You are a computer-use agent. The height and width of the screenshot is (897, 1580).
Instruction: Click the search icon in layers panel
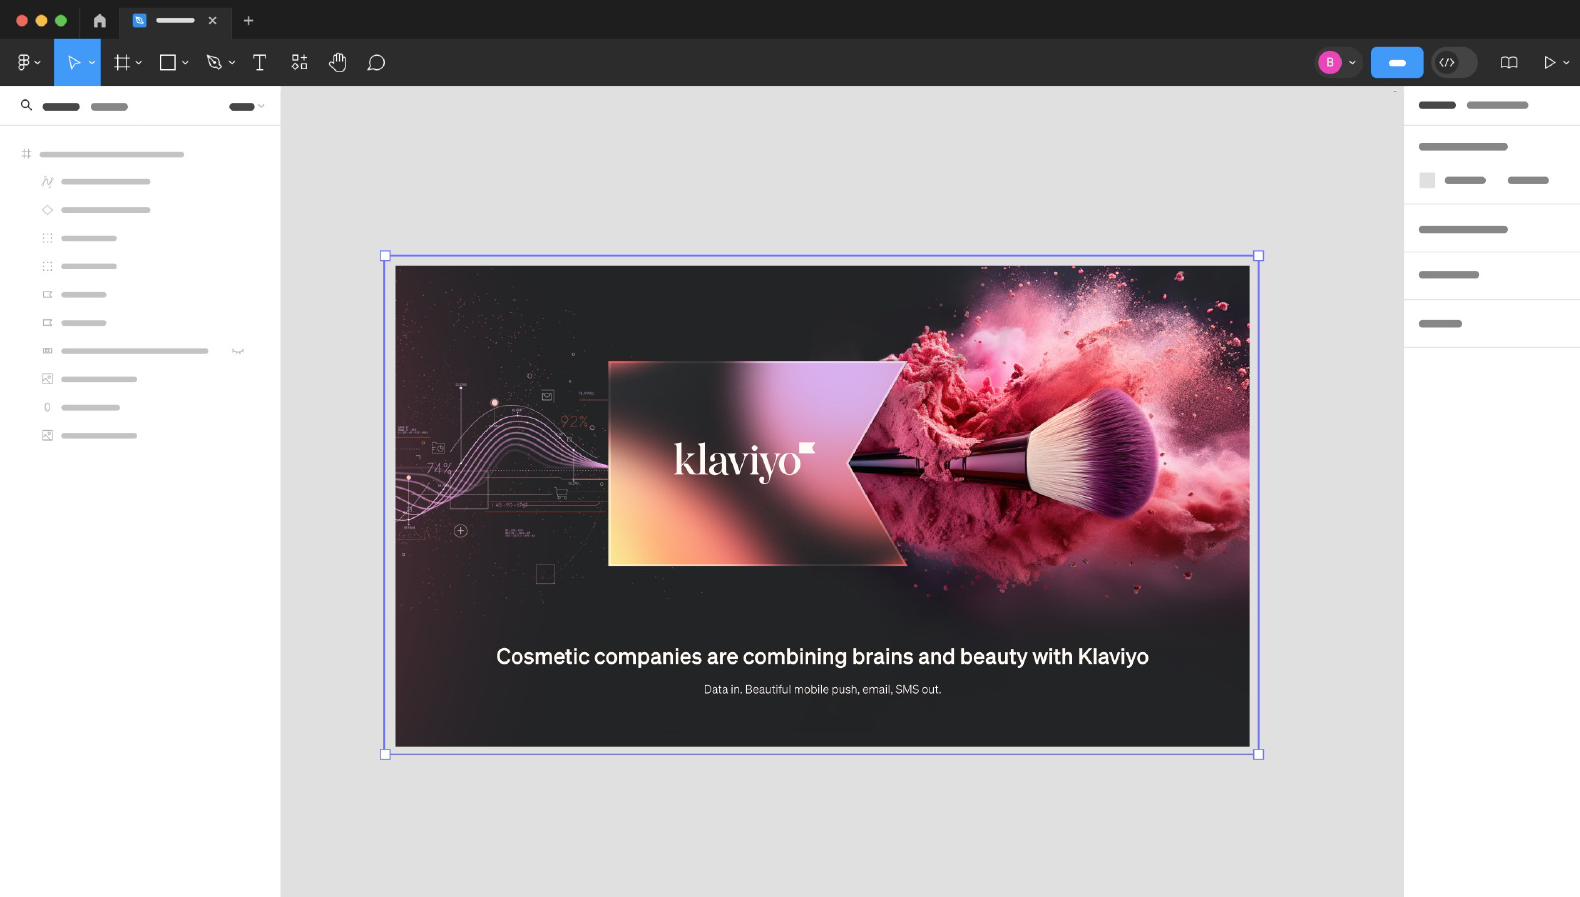click(x=27, y=105)
